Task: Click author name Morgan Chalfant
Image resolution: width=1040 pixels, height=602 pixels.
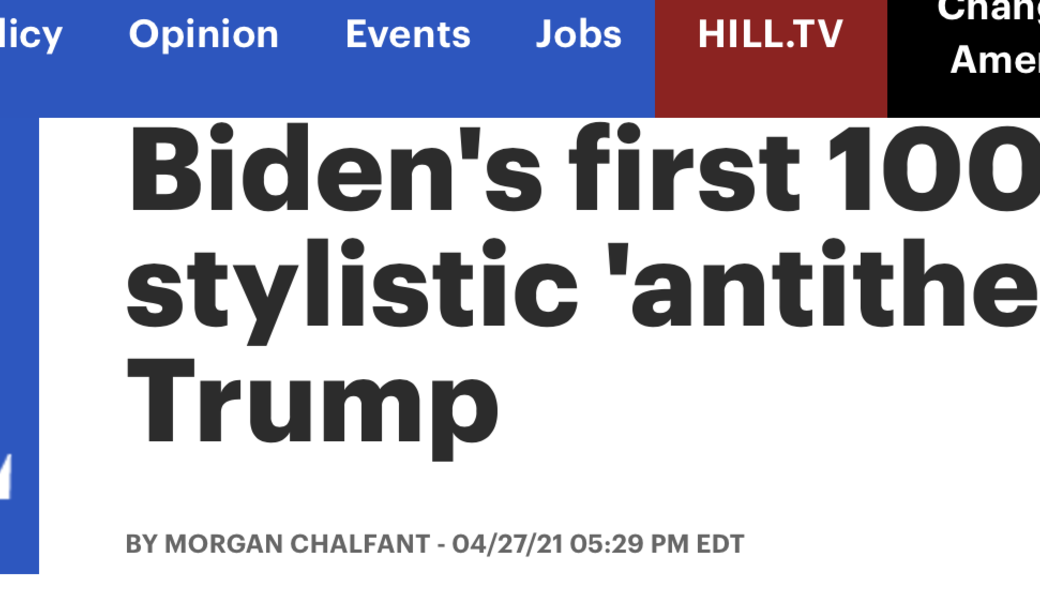Action: (x=296, y=545)
